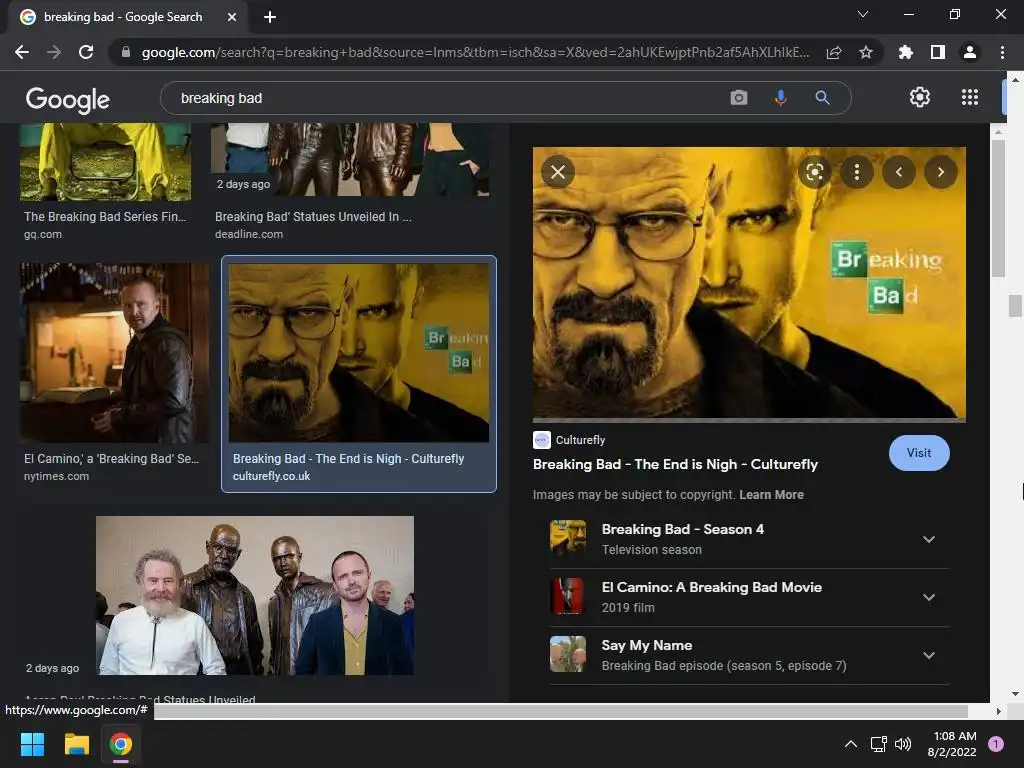Share this page from the address bar
1024x768 pixels.
coord(834,52)
